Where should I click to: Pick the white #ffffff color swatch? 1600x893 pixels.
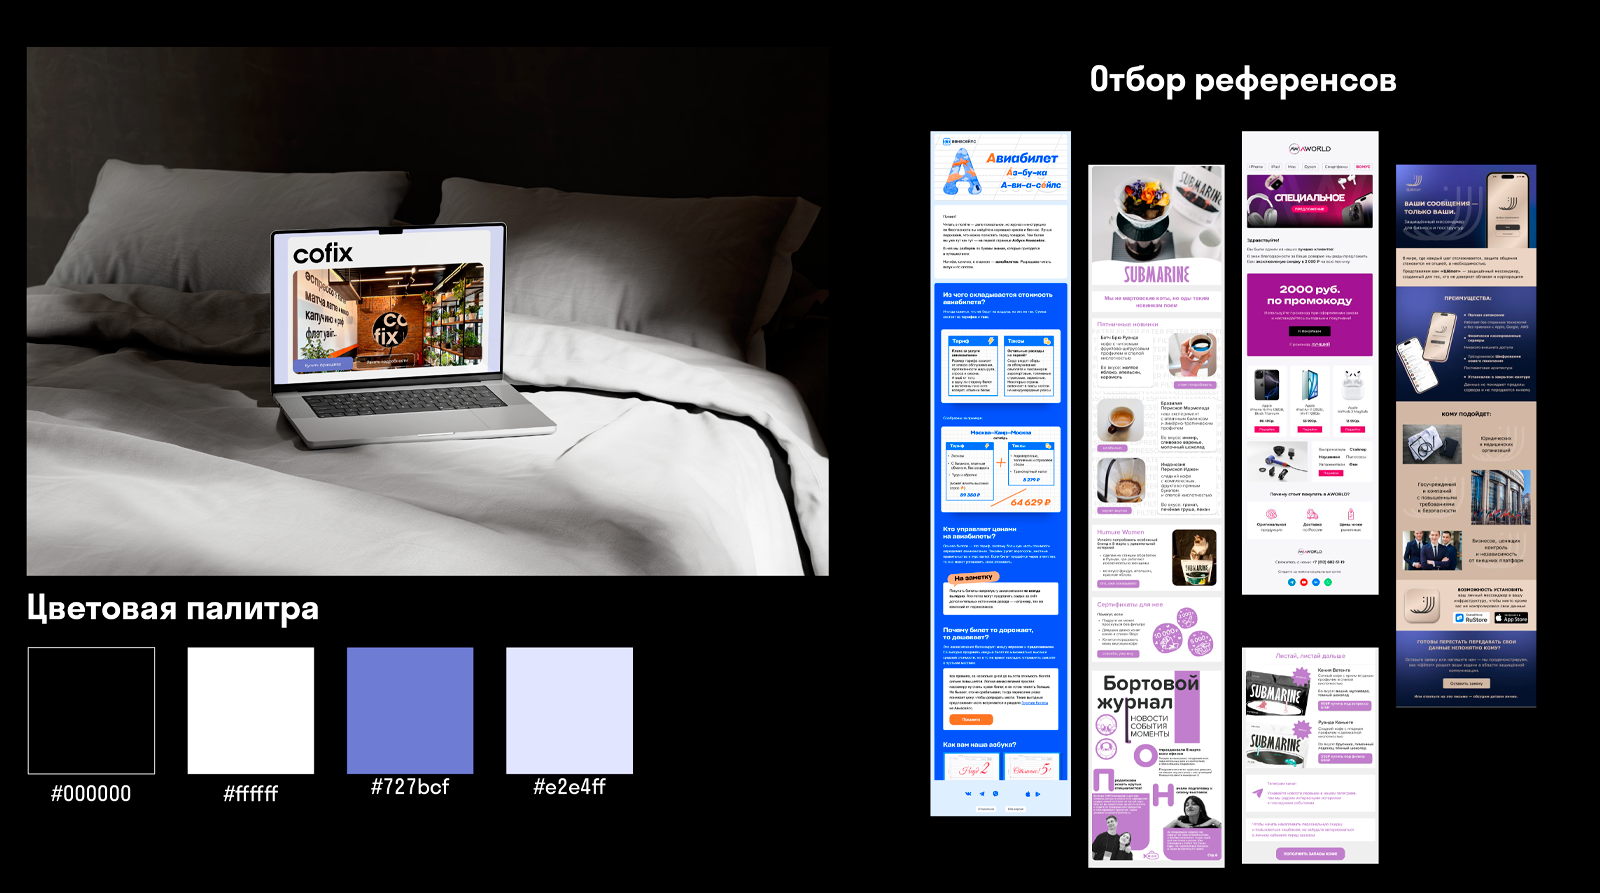(250, 710)
